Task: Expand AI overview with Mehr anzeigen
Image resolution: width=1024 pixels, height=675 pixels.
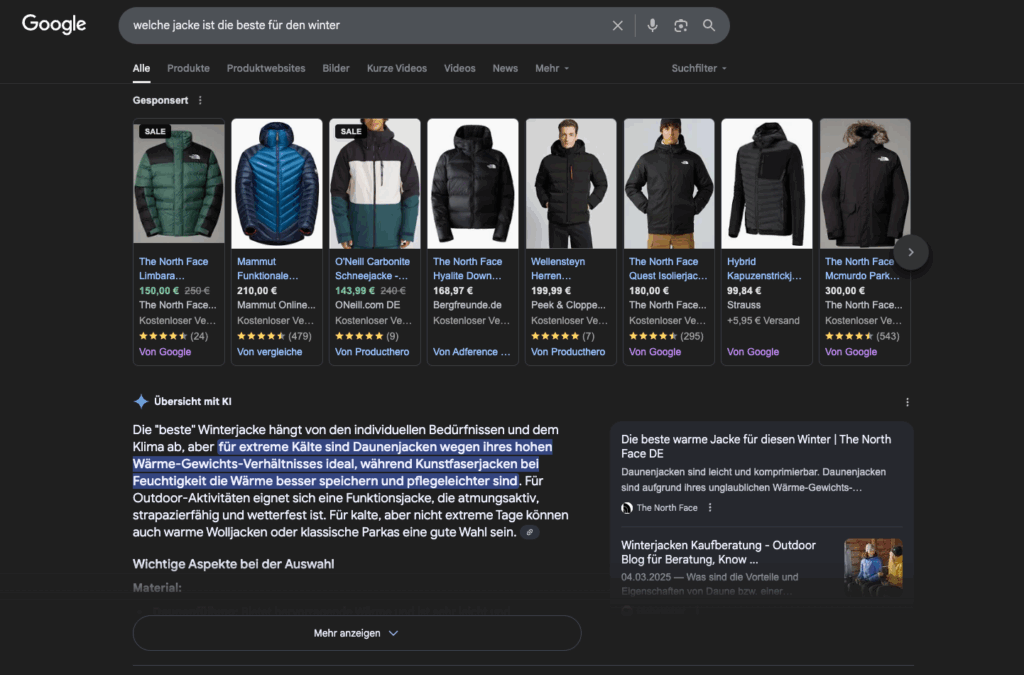Action: click(357, 633)
